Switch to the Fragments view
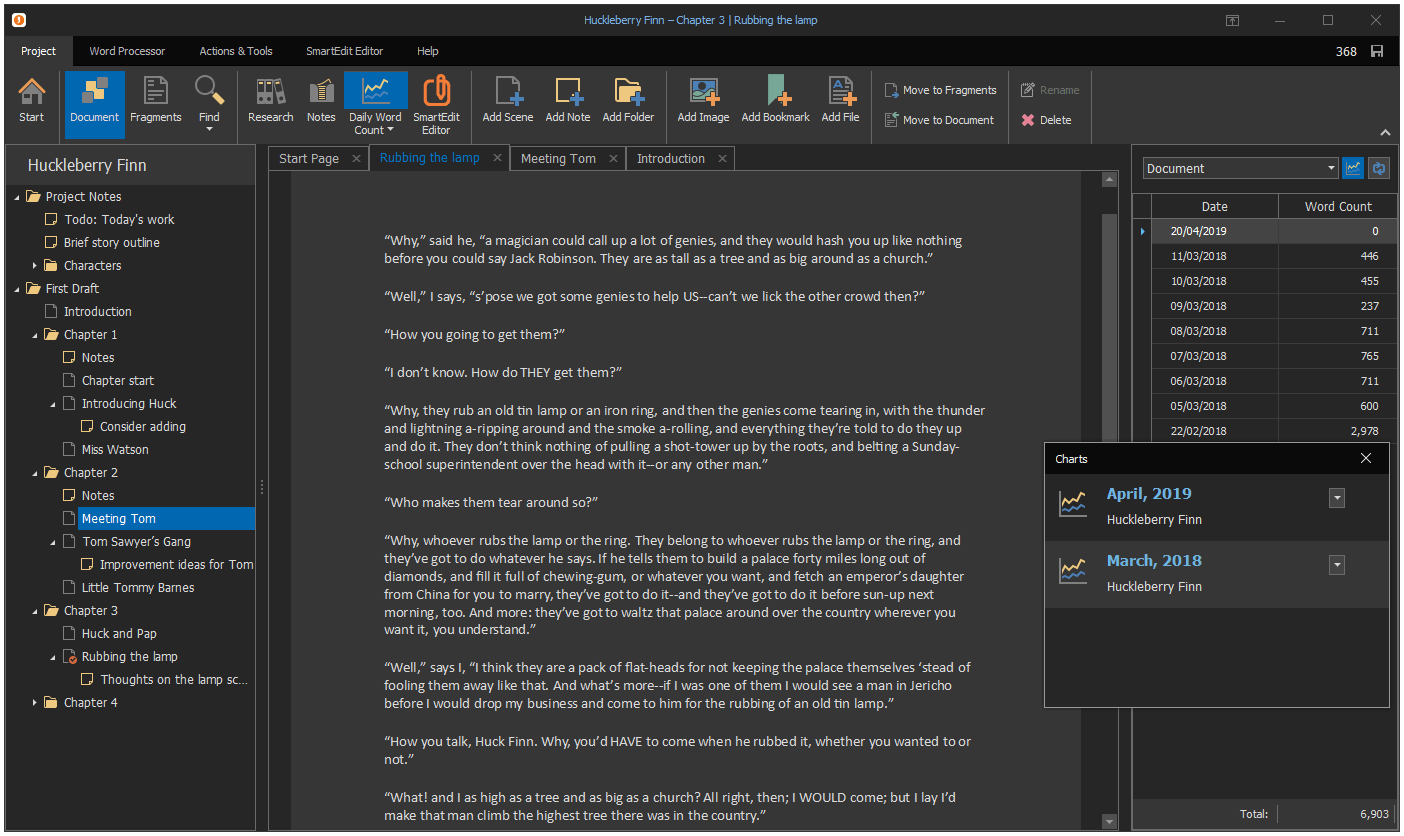1404x836 pixels. 155,100
